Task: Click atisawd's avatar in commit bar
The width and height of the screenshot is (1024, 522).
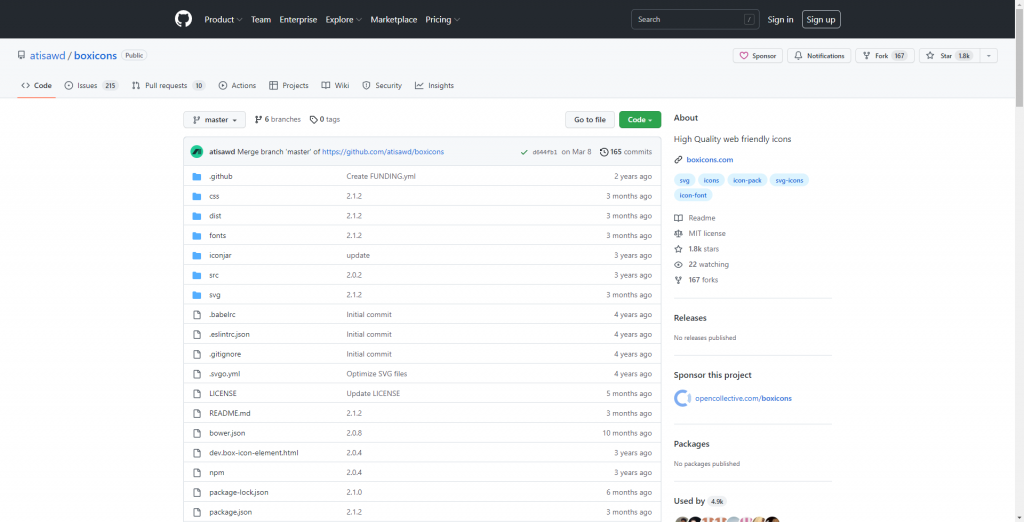Action: (x=197, y=152)
